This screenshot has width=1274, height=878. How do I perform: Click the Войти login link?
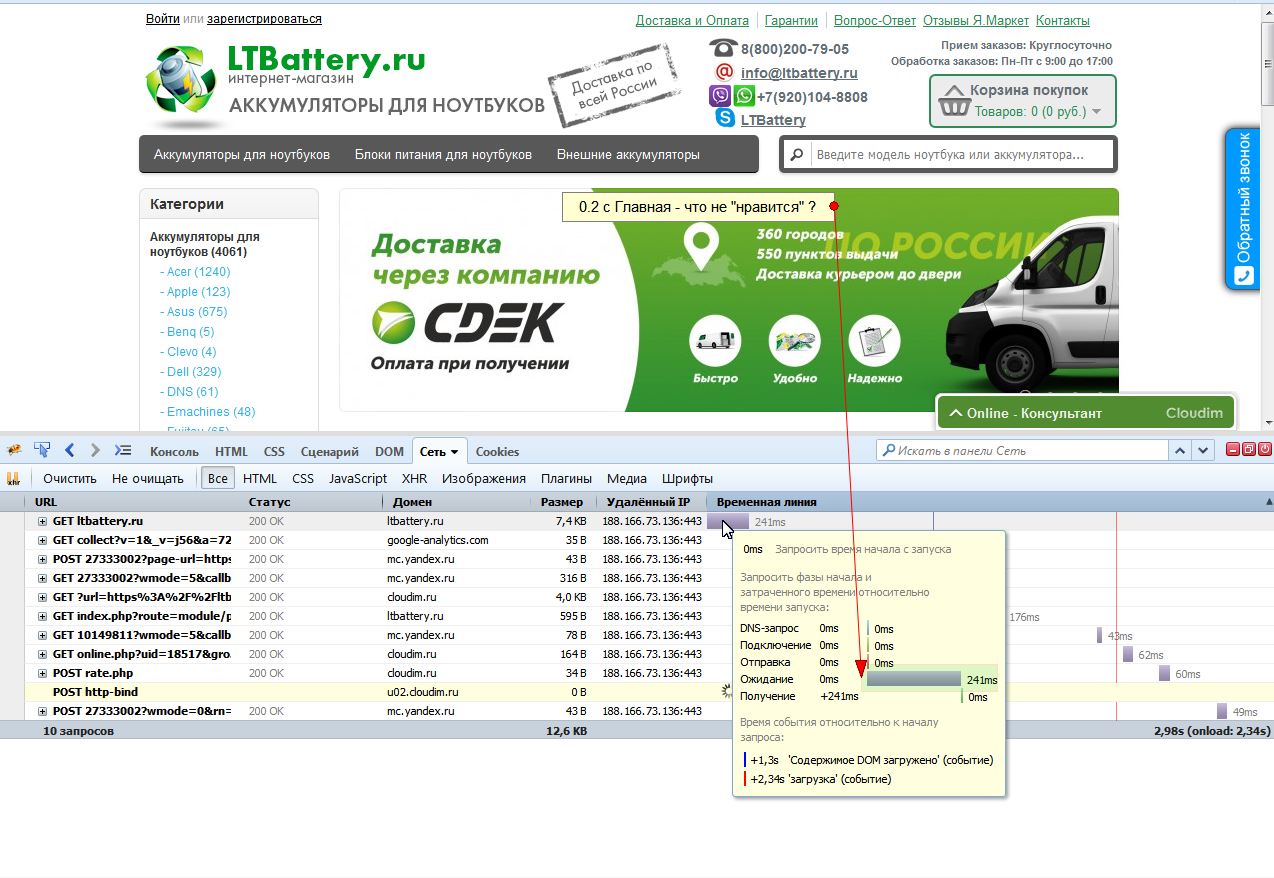point(162,18)
